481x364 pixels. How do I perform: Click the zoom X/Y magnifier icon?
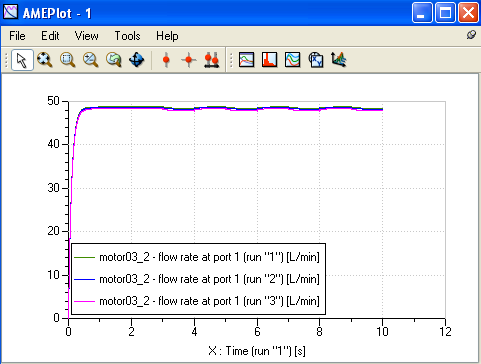pos(90,60)
